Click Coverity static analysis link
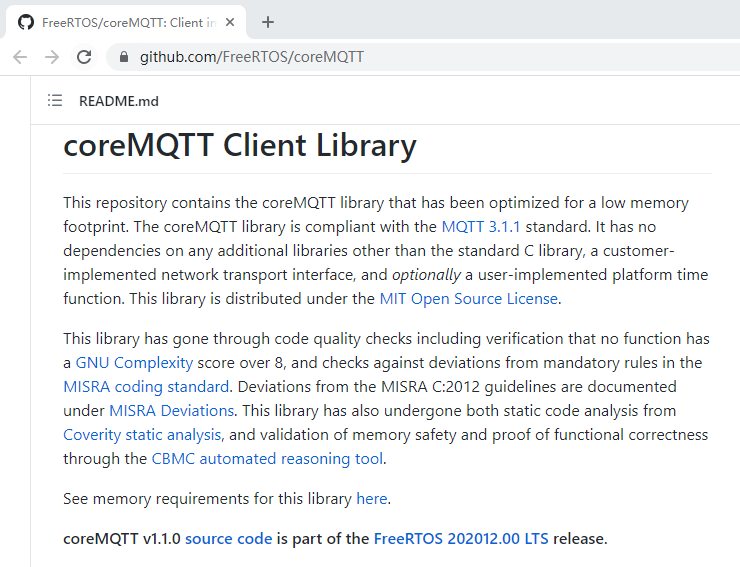The height and width of the screenshot is (567, 740). pos(142,434)
